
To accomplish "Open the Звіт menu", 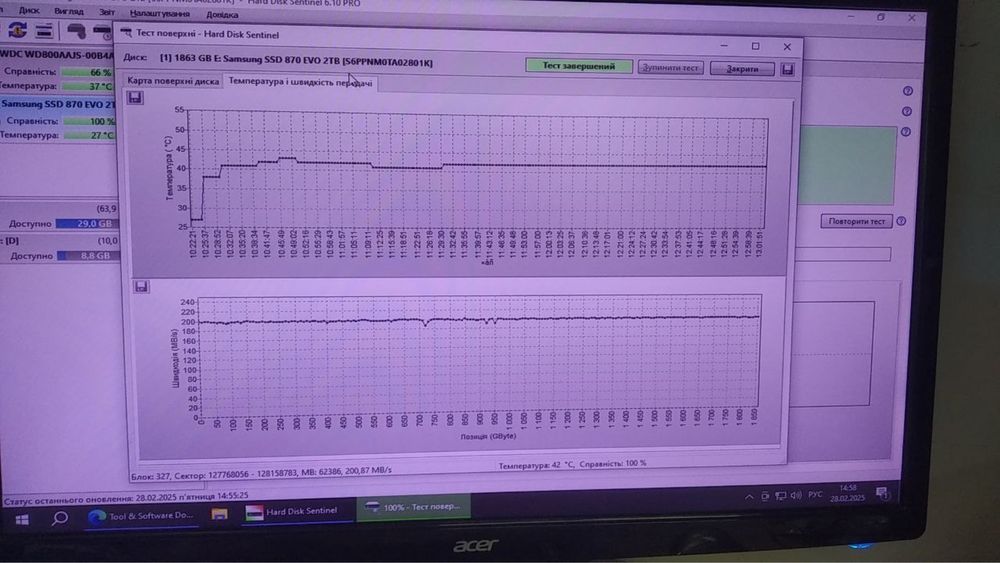I will coord(107,12).
